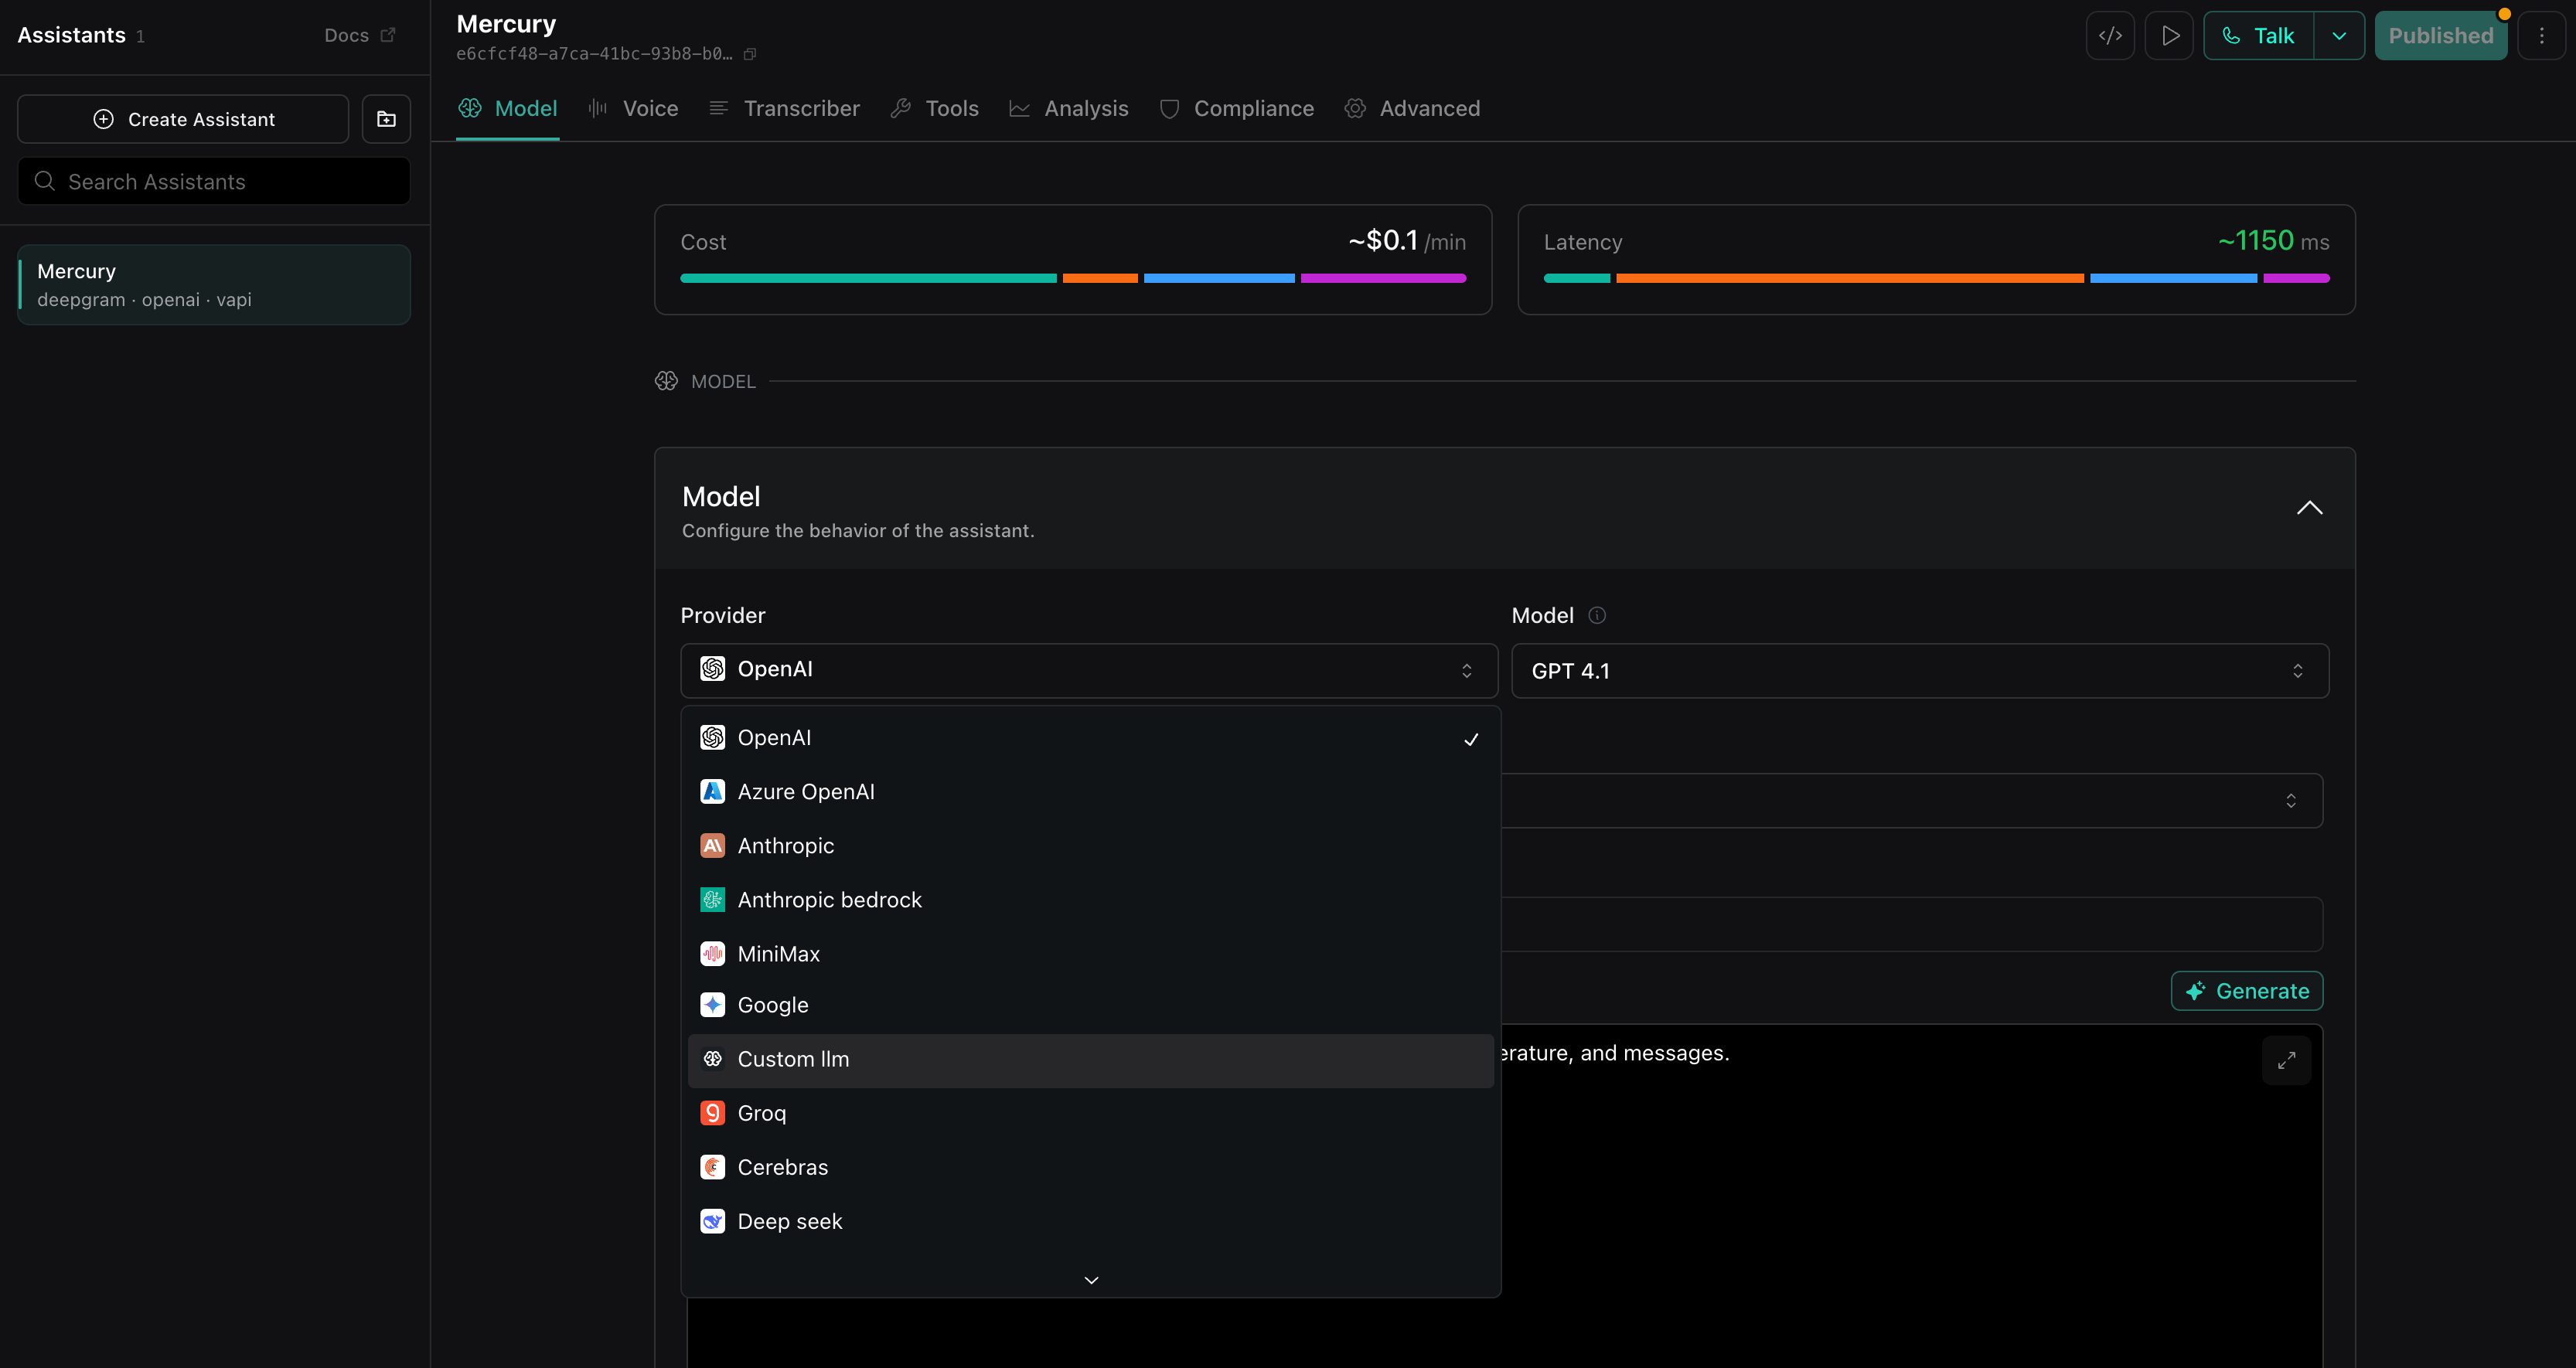Click the Published button
The width and height of the screenshot is (2576, 1368).
coord(2441,36)
